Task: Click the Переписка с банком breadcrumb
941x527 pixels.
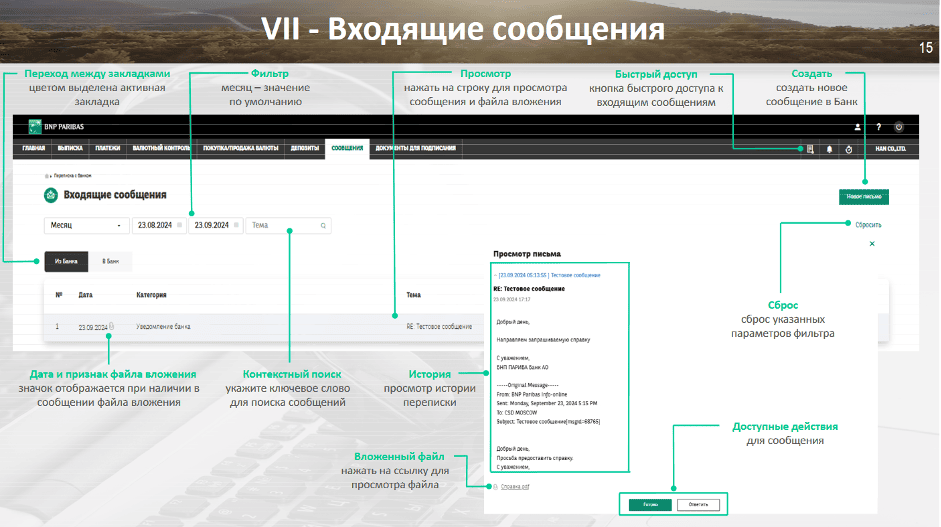Action: 72,176
